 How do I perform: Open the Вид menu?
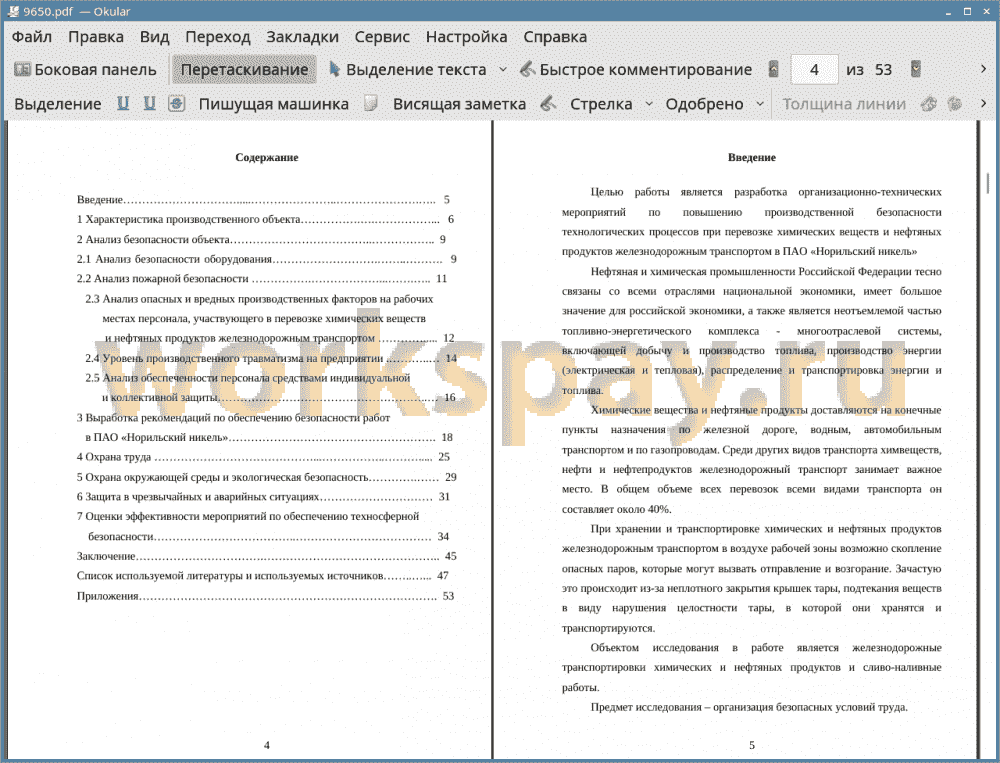tap(154, 37)
